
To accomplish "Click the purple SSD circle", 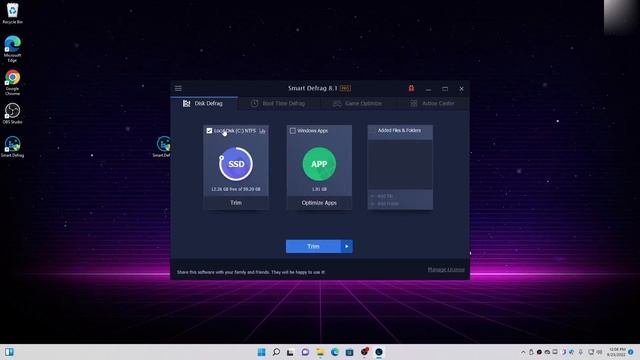I will [x=236, y=164].
